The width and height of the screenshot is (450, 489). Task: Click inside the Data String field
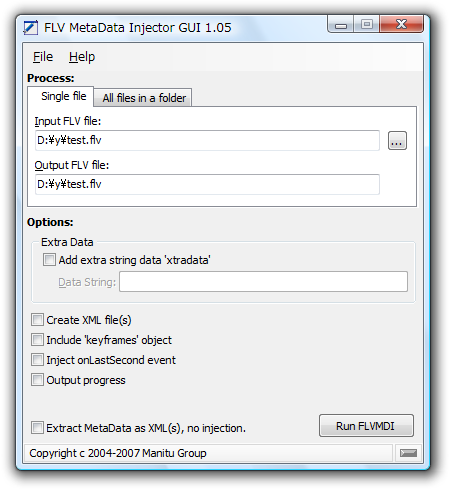(x=263, y=282)
